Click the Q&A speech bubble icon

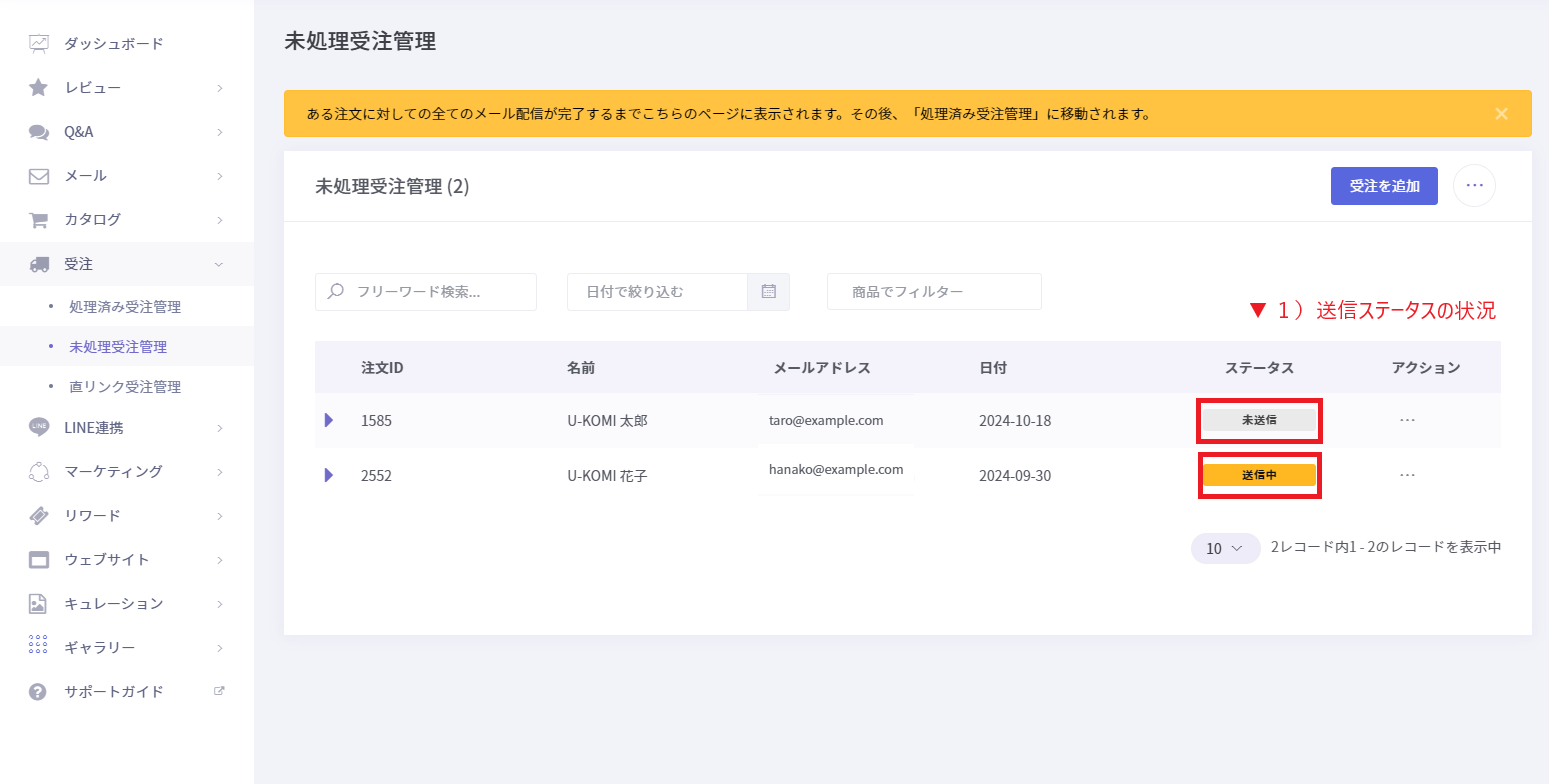tap(39, 132)
